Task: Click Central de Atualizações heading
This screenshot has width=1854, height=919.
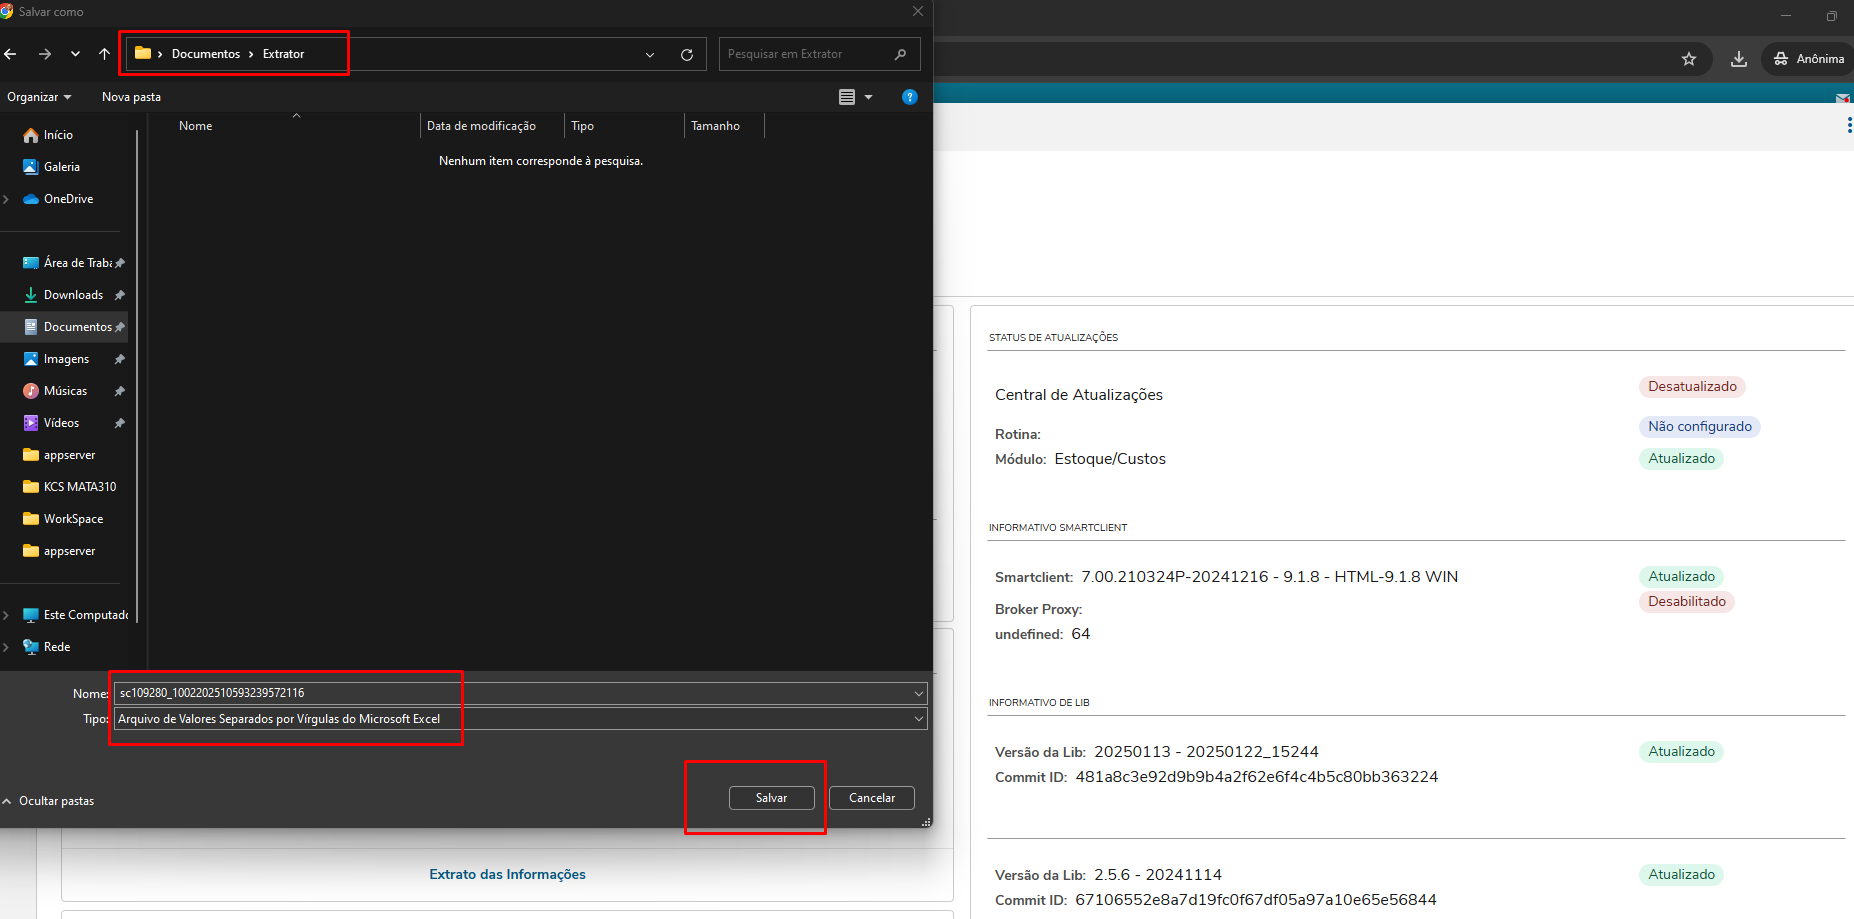Action: [1079, 395]
